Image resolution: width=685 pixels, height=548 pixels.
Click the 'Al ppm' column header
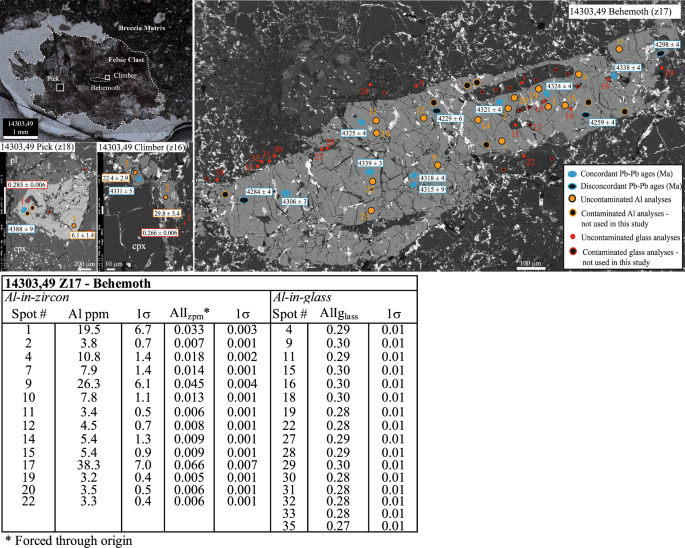pyautogui.click(x=88, y=314)
